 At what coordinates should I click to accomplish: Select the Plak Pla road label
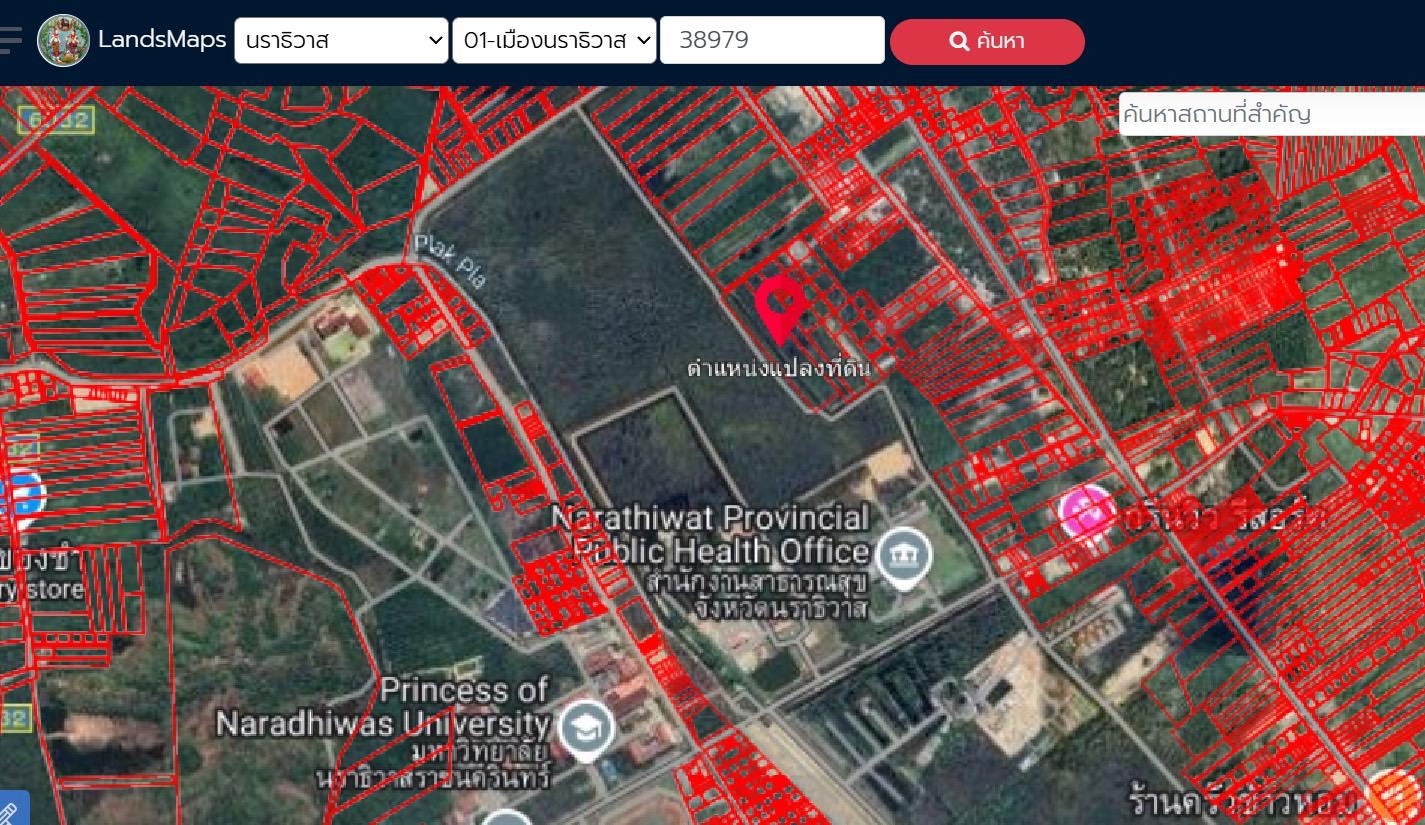click(x=450, y=262)
